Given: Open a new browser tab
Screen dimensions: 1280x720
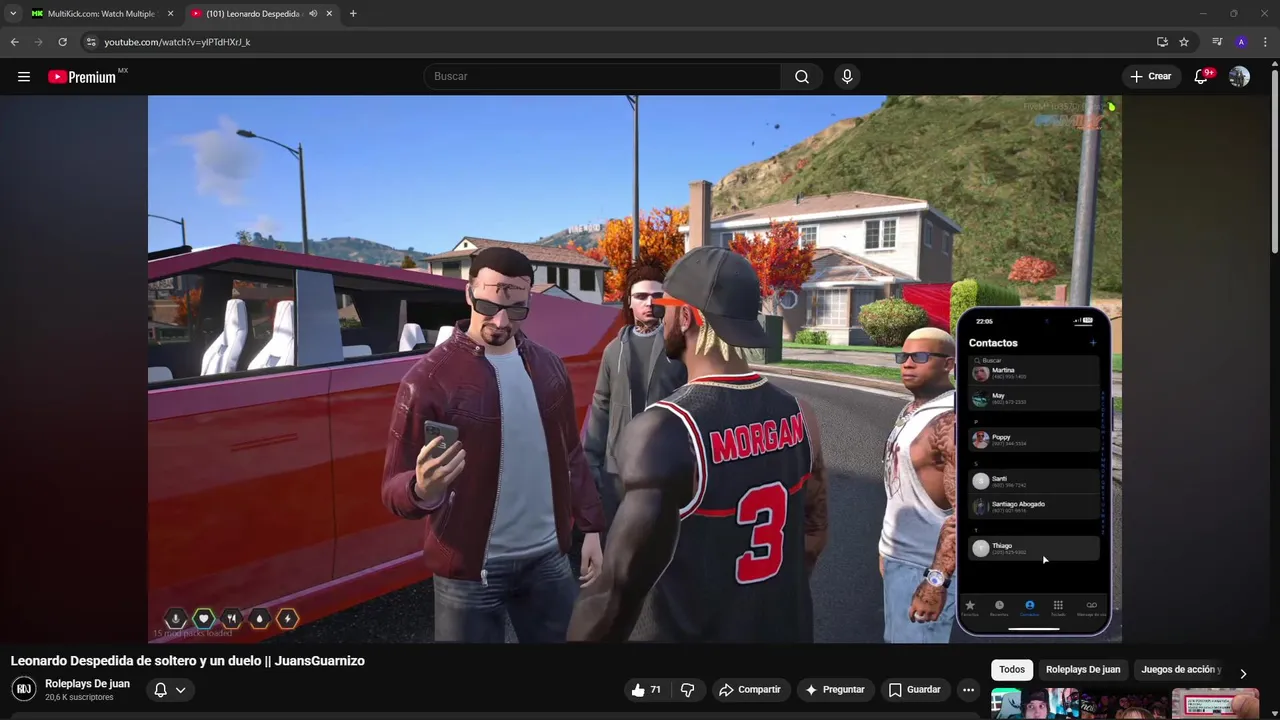Looking at the screenshot, I should [353, 14].
